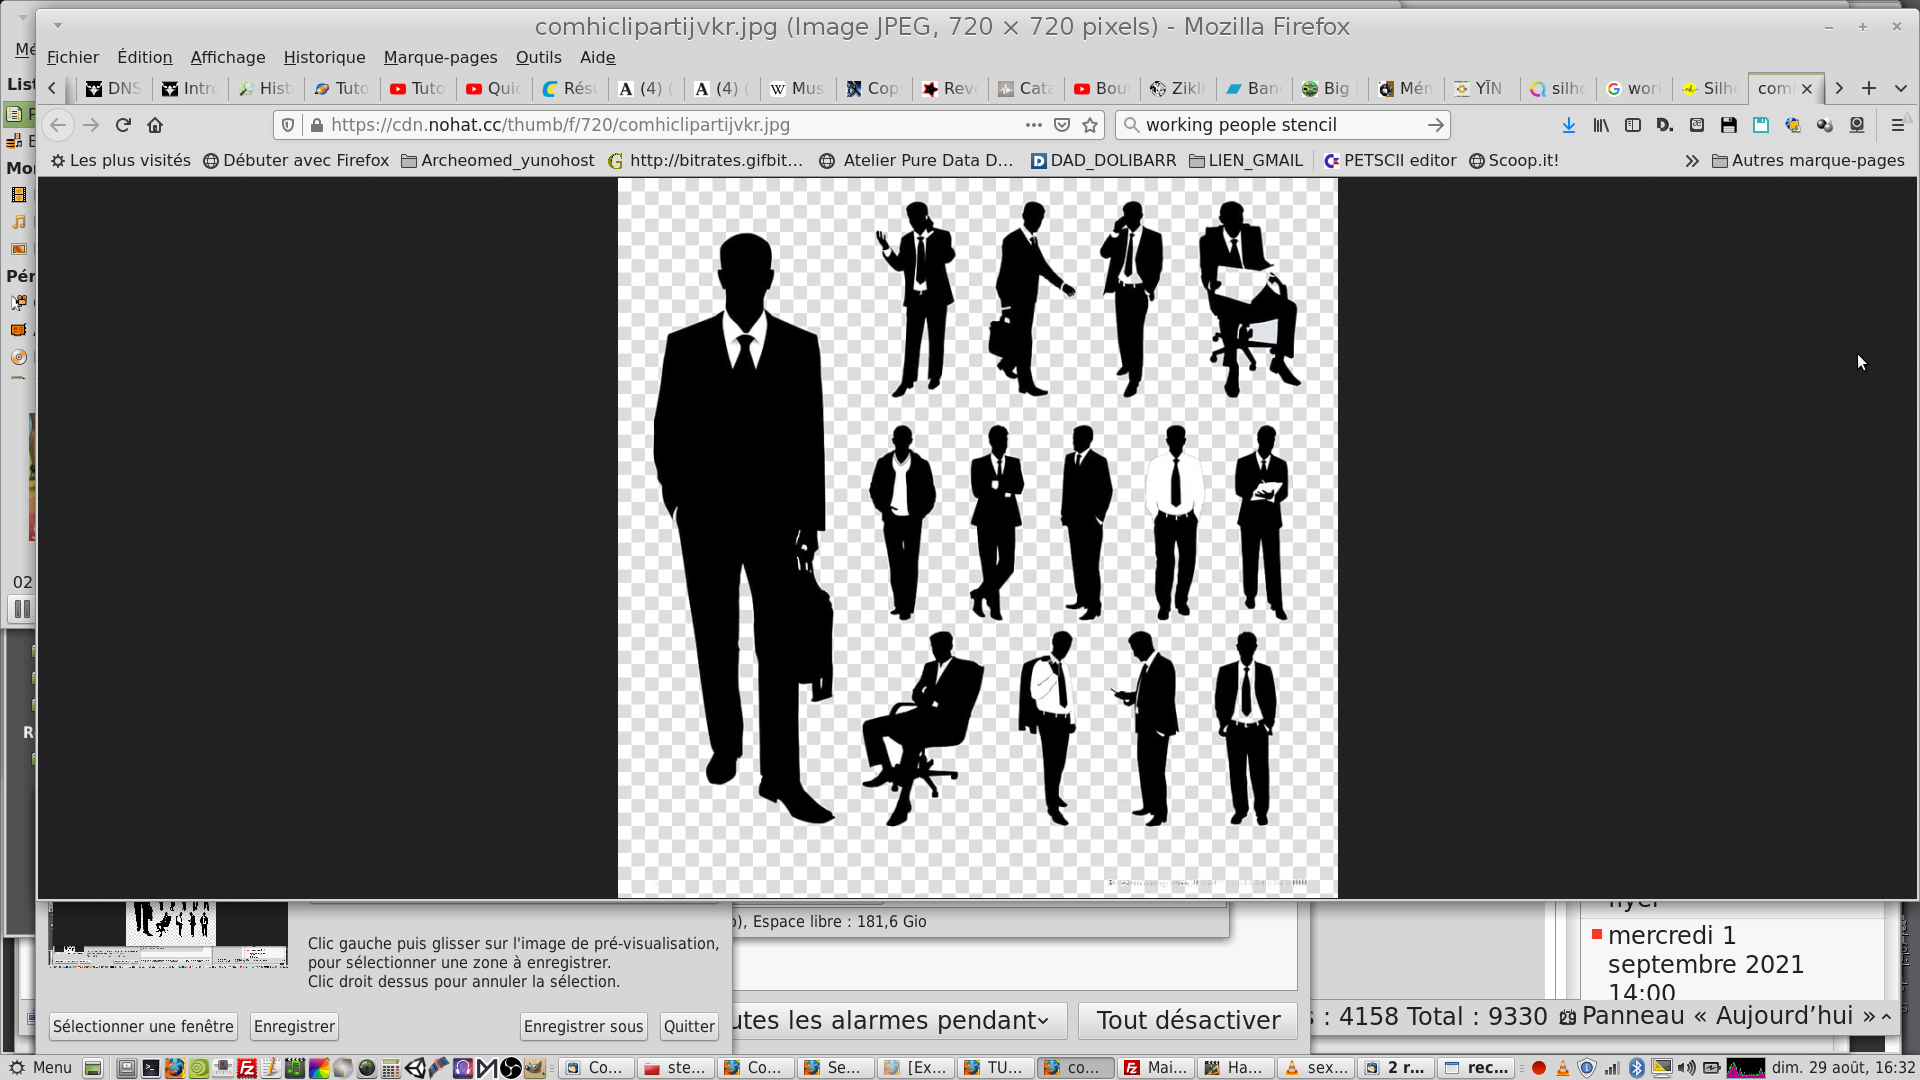Click the black floppy disk save icon

tap(1728, 125)
